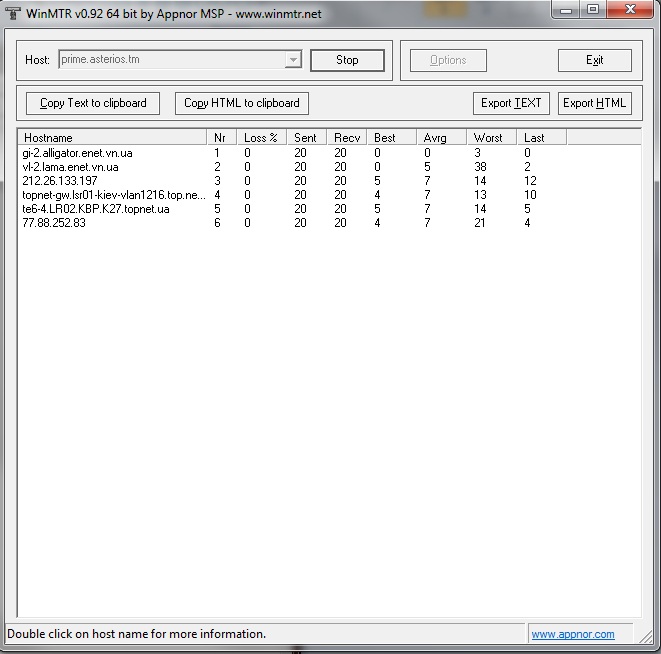661x654 pixels.
Task: Click the Exit button
Action: pos(594,60)
